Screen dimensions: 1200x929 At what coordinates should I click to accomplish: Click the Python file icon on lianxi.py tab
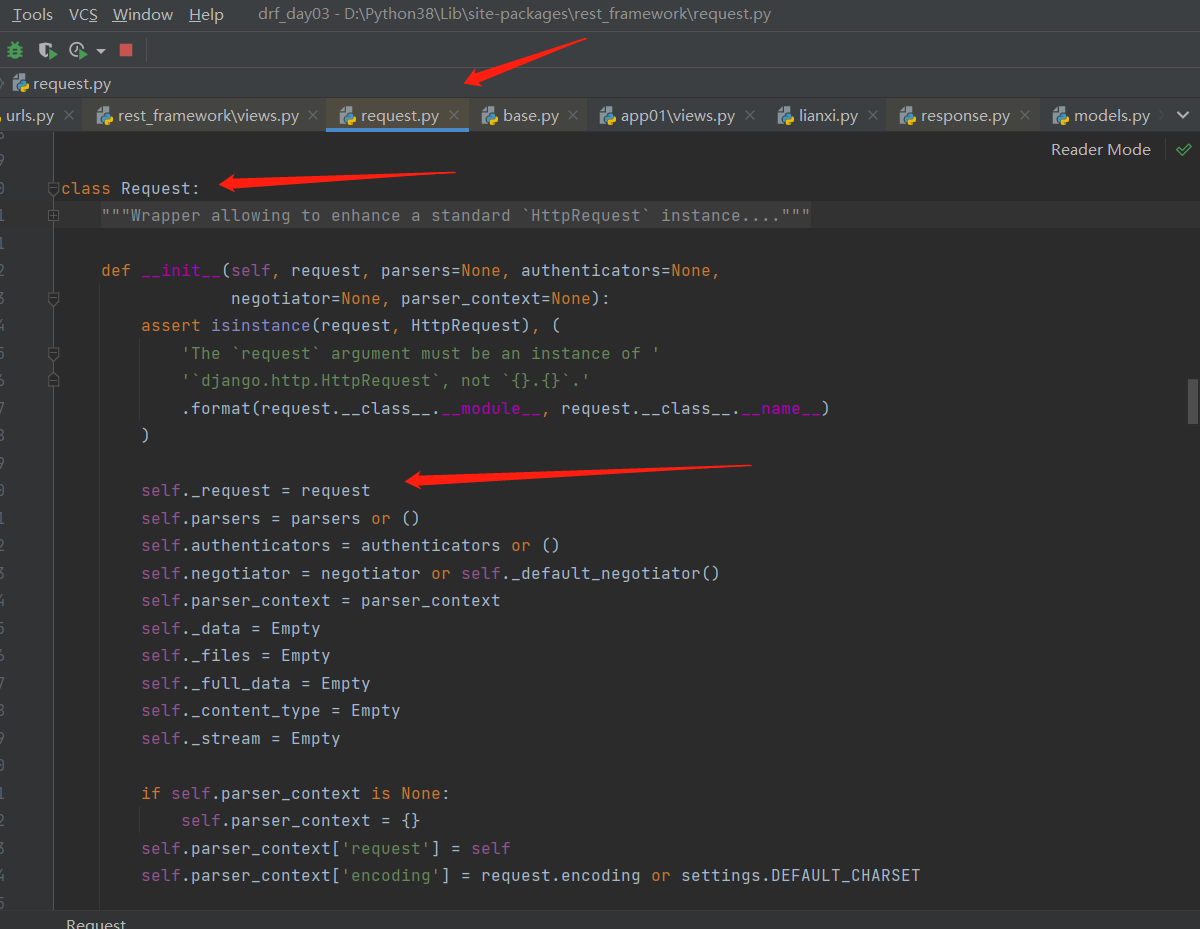click(785, 116)
